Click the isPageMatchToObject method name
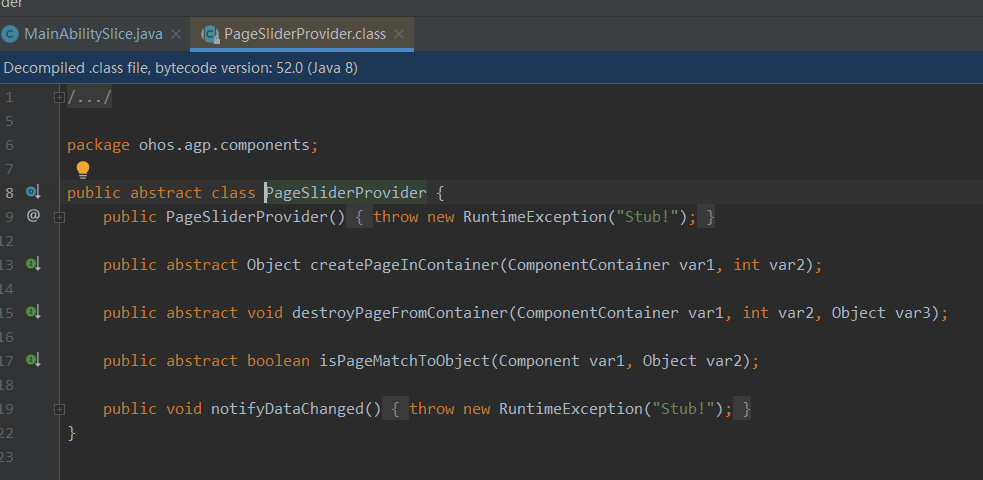This screenshot has height=480, width=983. click(404, 361)
